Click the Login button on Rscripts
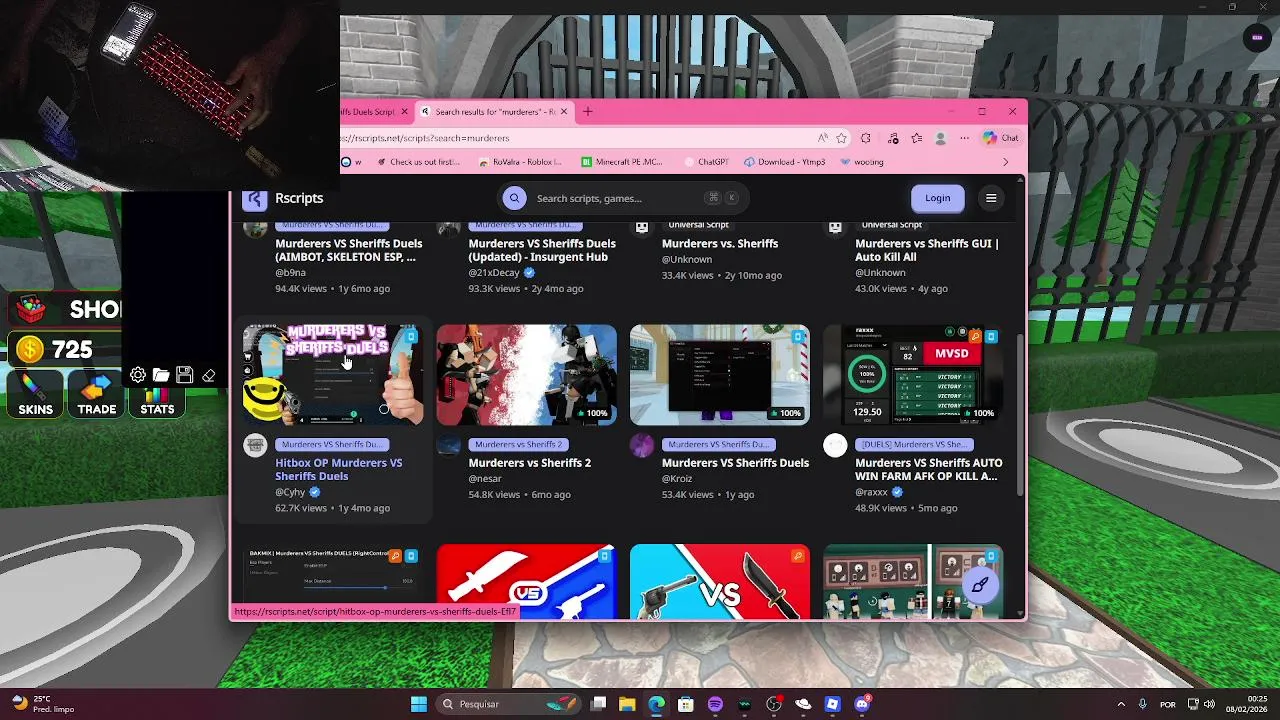Image resolution: width=1280 pixels, height=720 pixels. coord(937,198)
